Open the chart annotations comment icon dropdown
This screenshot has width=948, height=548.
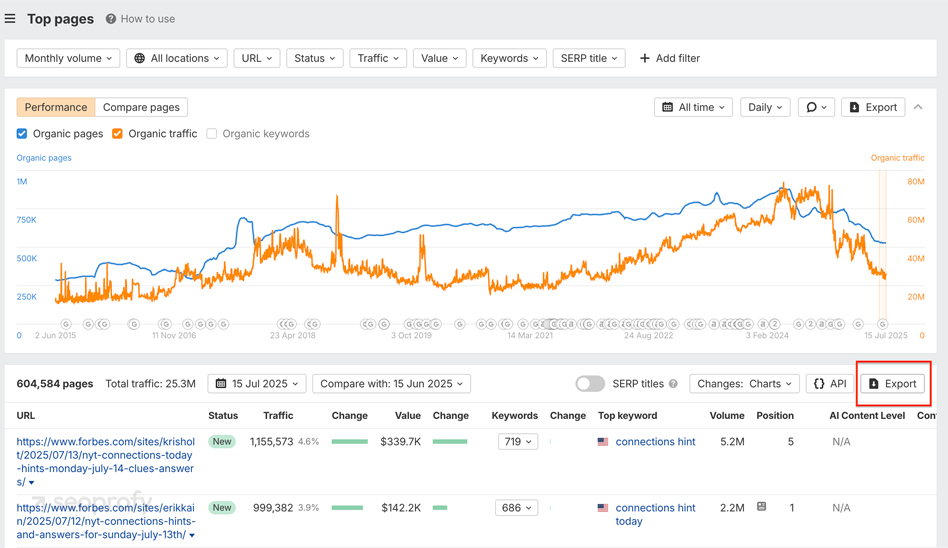click(816, 107)
